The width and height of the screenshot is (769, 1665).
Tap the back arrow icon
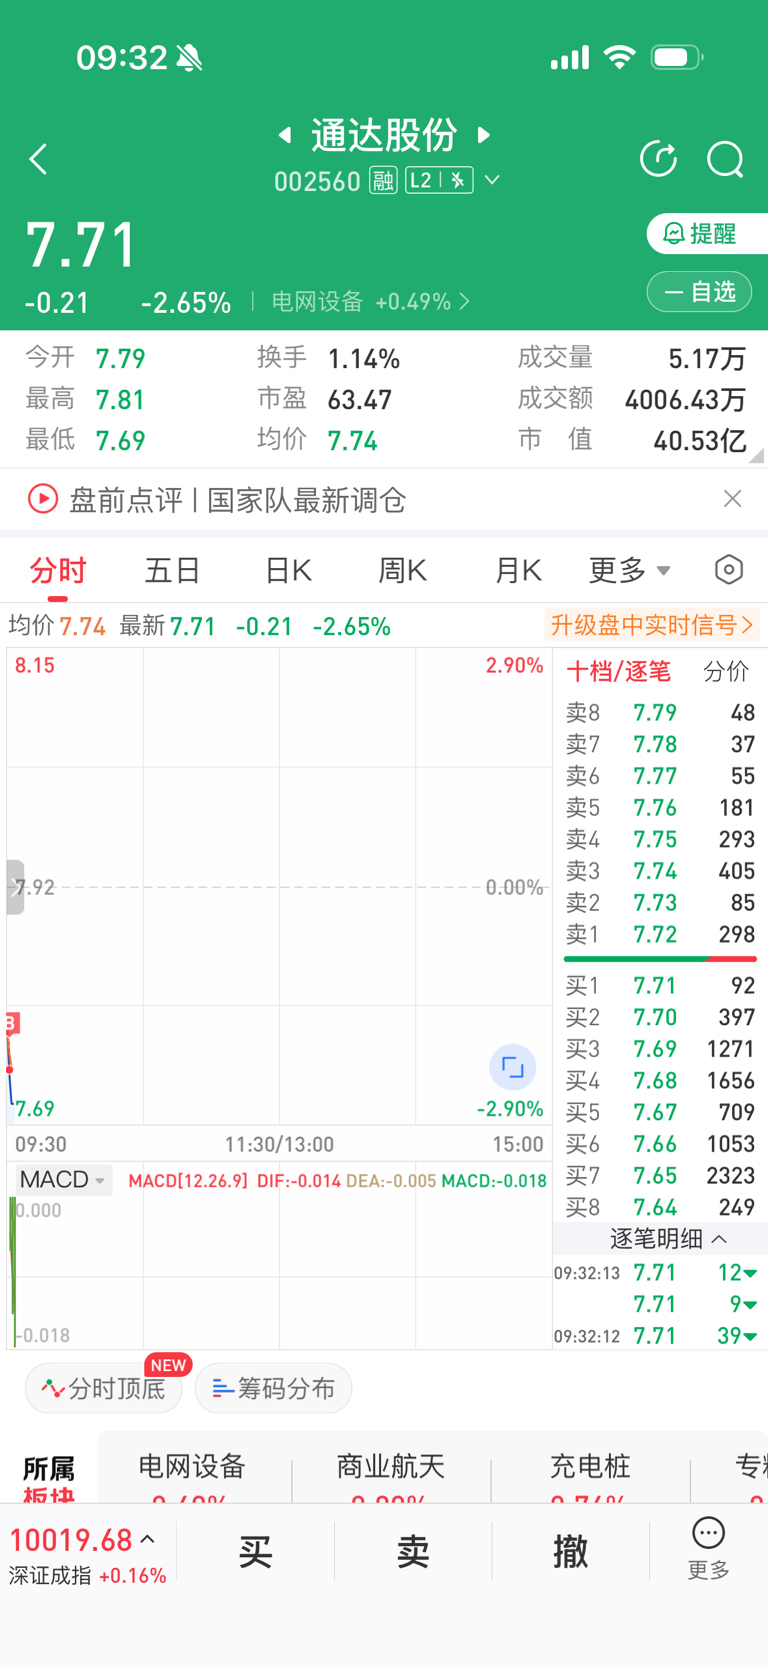[x=38, y=159]
